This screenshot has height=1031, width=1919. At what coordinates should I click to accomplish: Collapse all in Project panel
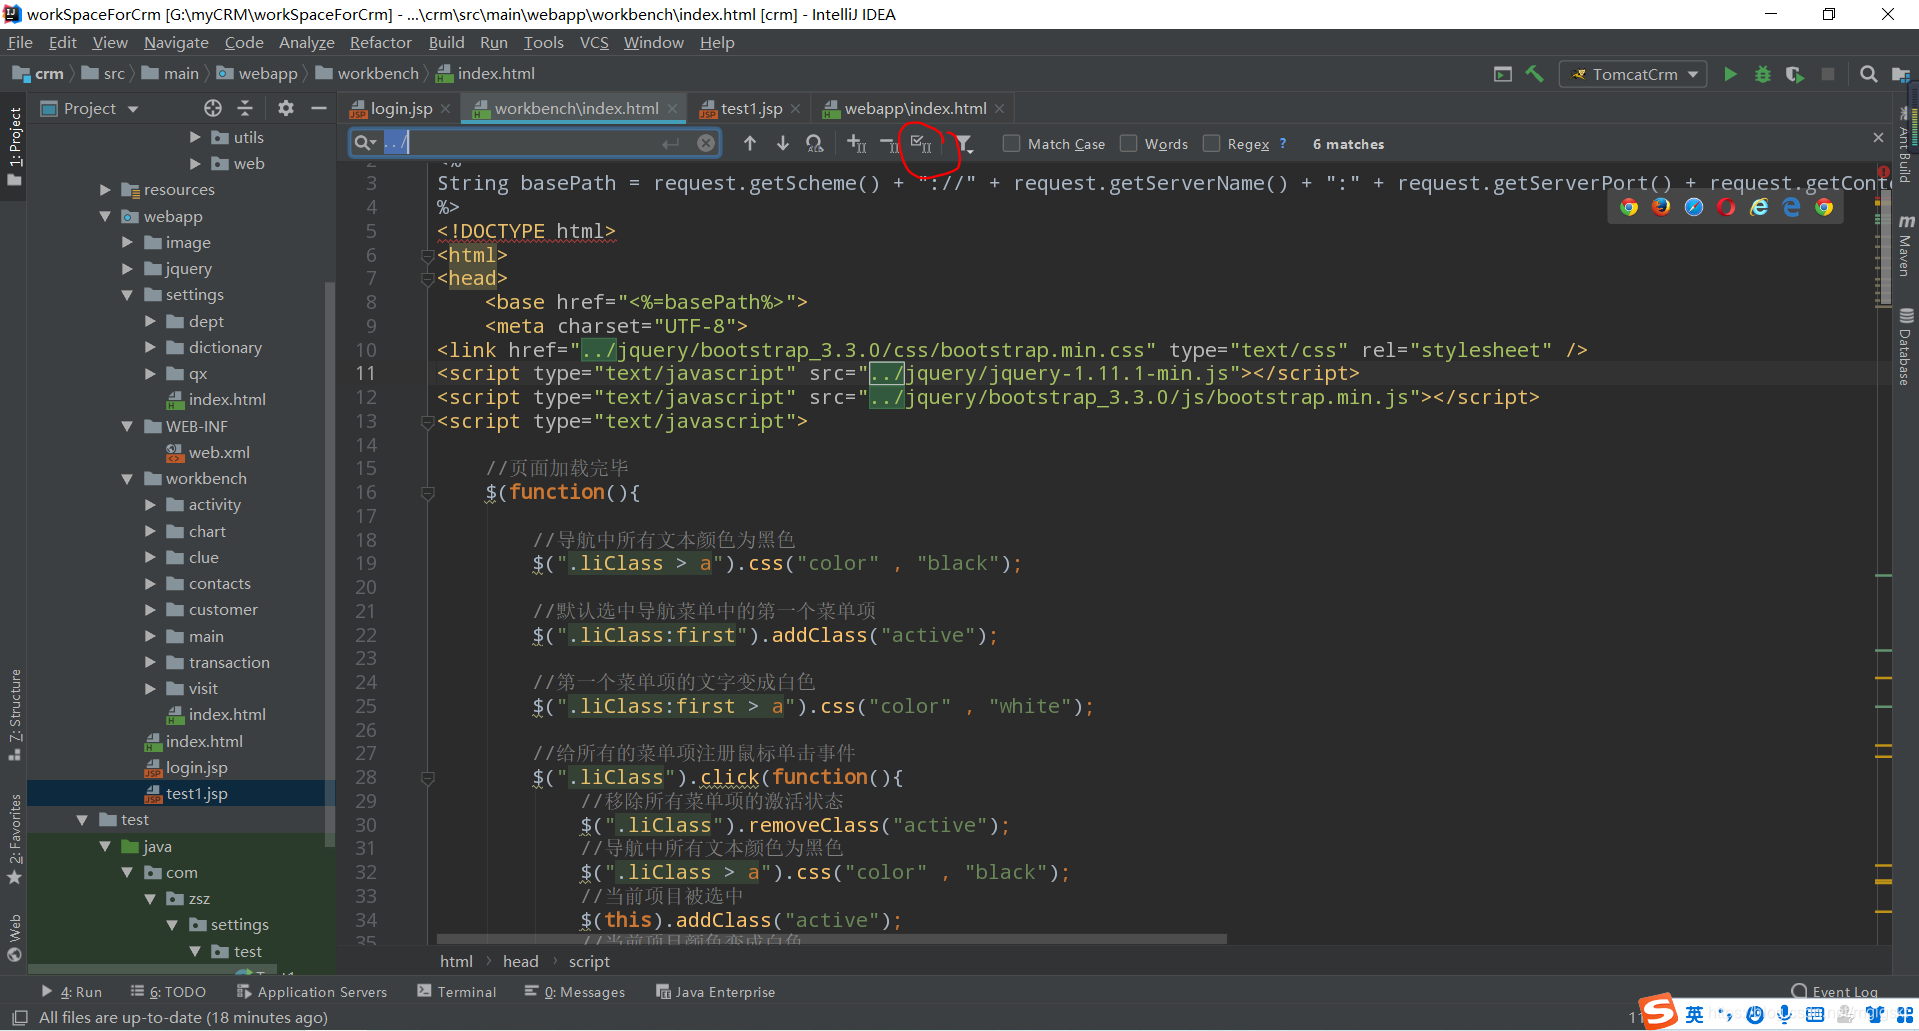click(x=245, y=108)
